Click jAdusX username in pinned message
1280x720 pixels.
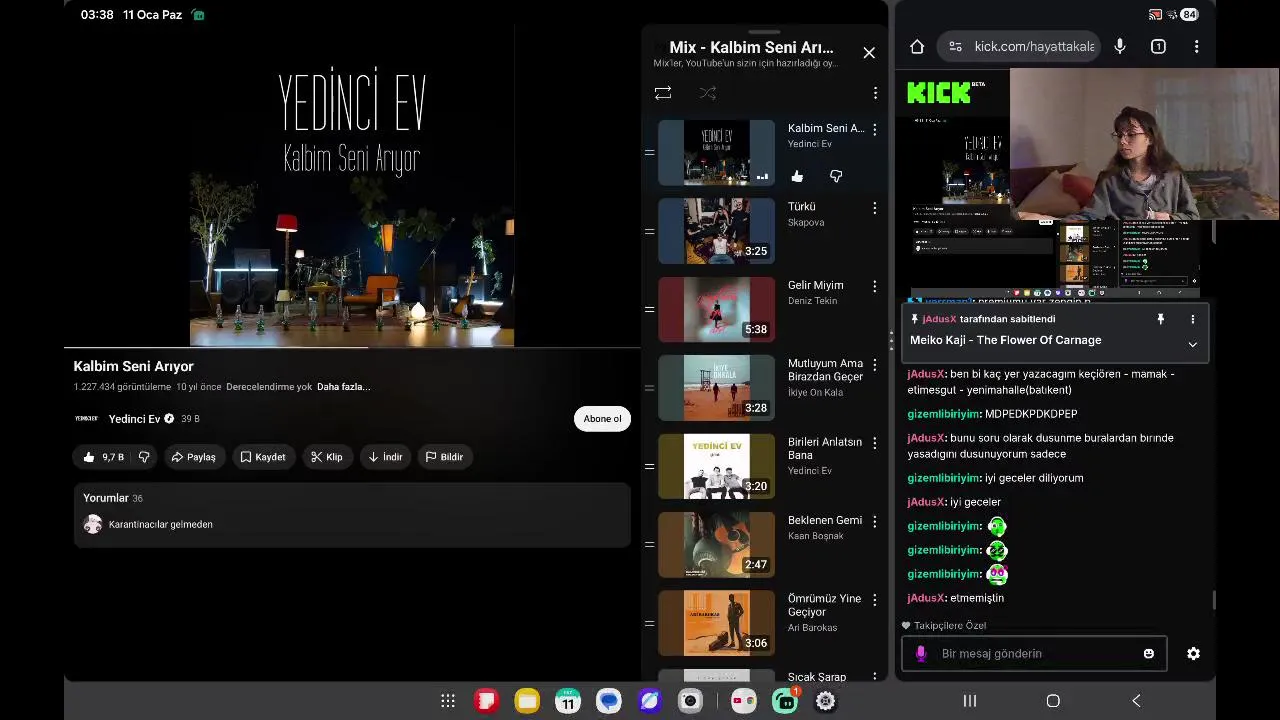click(939, 319)
